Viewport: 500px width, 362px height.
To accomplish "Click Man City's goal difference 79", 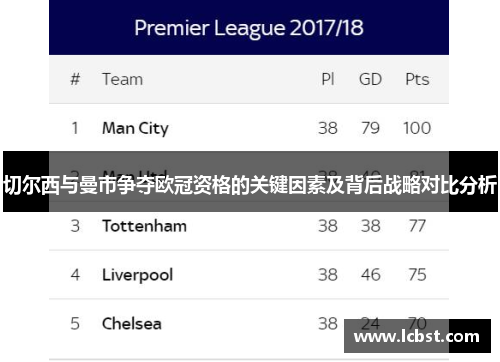I will [x=370, y=128].
